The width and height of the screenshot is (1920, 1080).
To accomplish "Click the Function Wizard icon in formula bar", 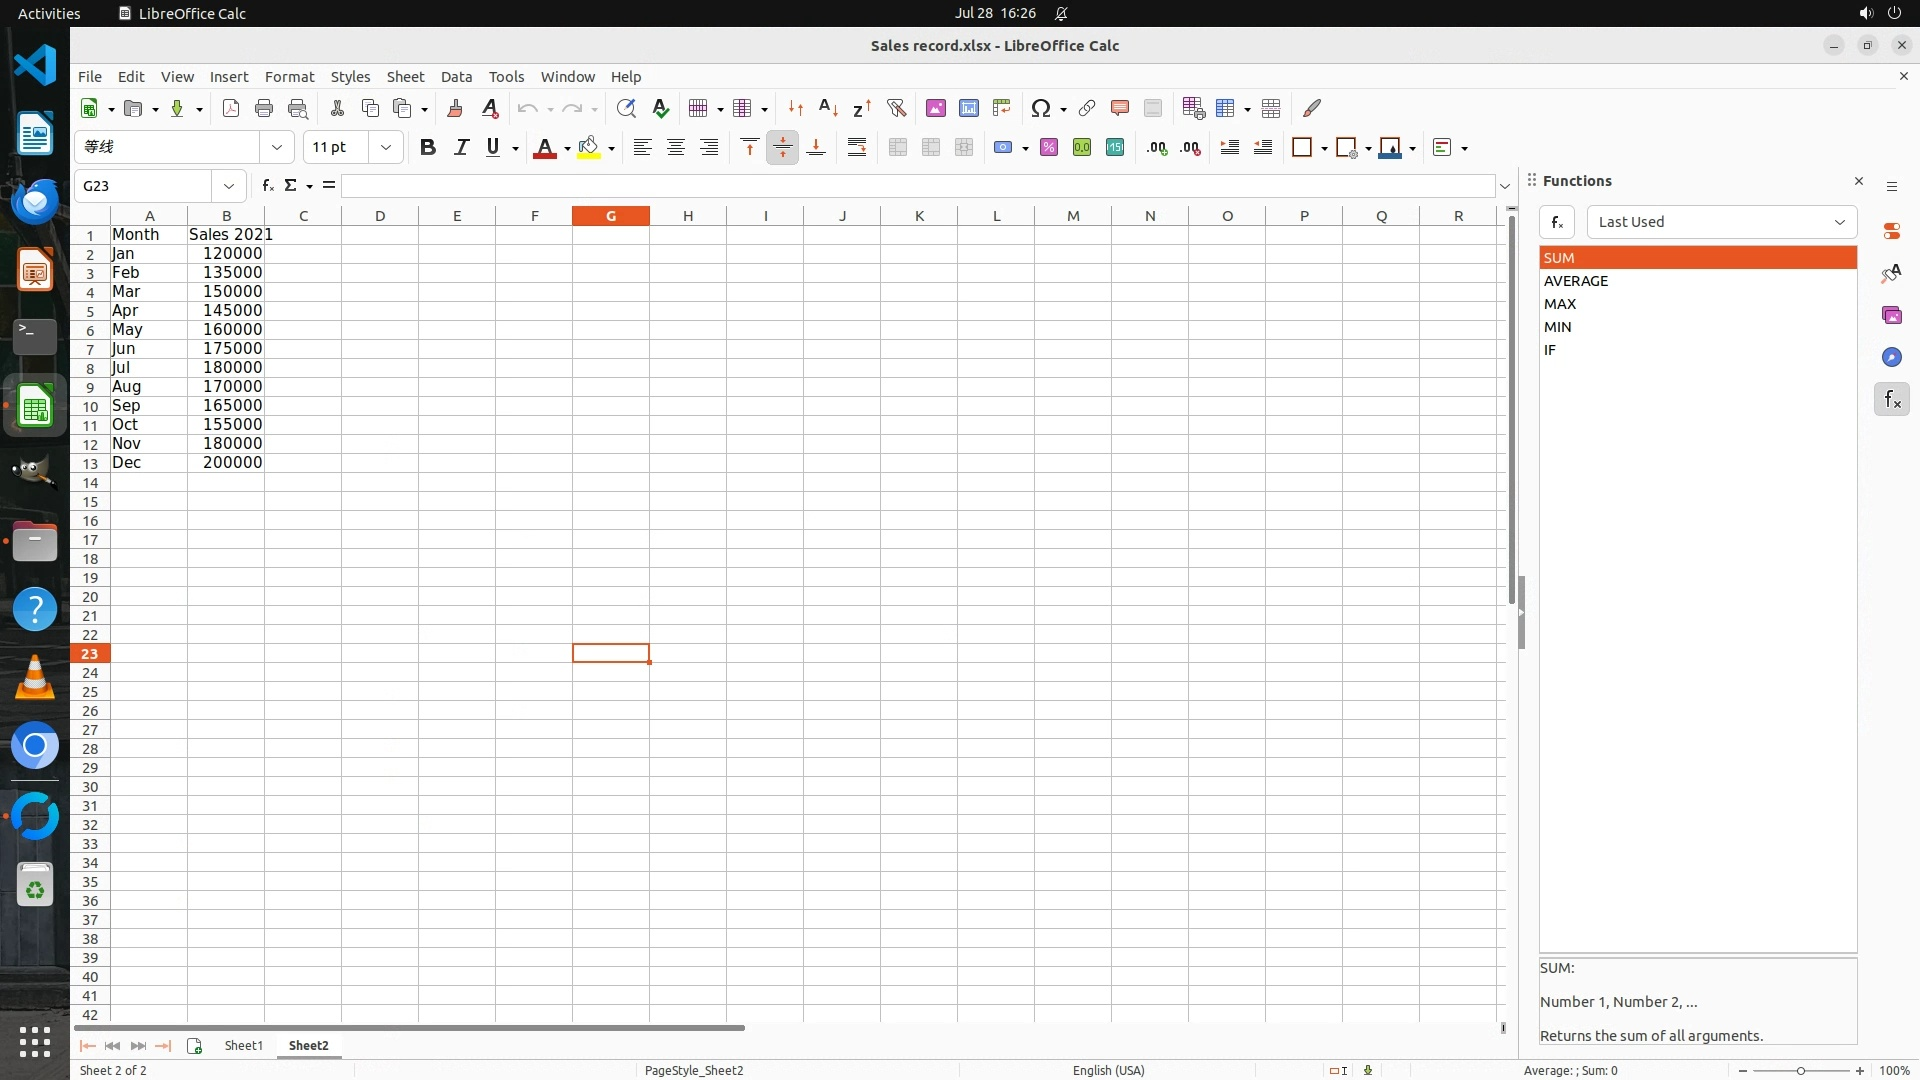I will 267,185.
